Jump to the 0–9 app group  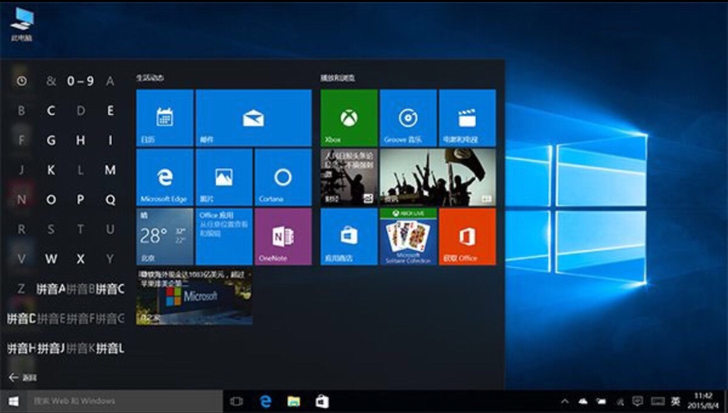coord(80,81)
